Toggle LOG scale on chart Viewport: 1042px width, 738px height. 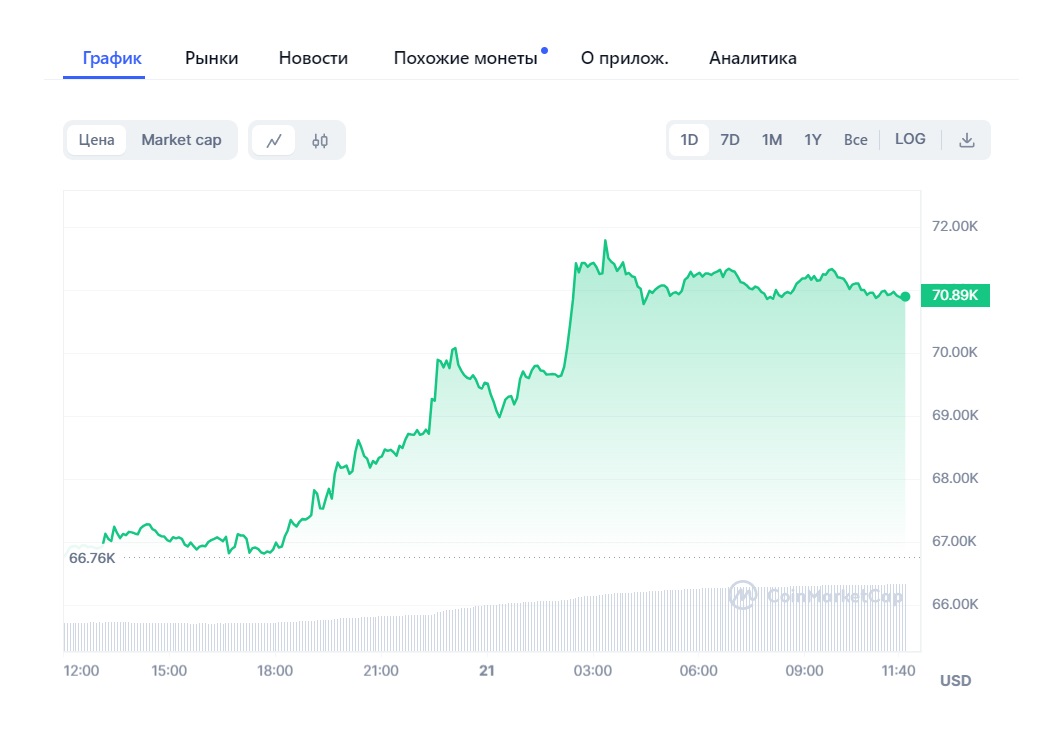[x=910, y=139]
